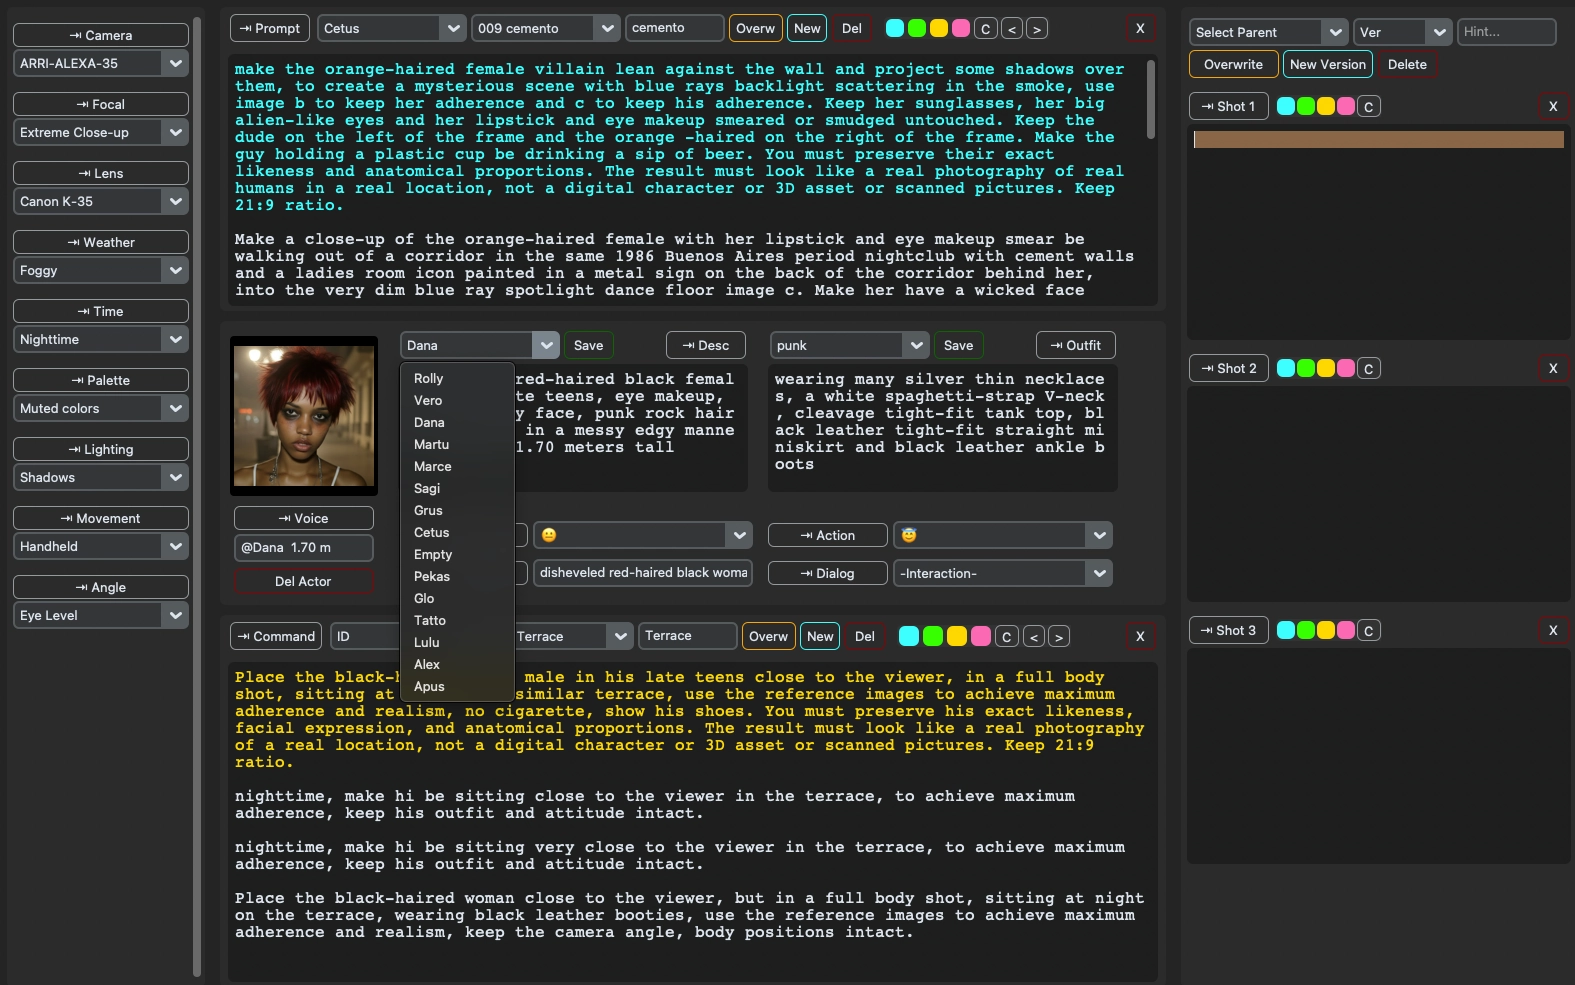This screenshot has height=985, width=1575.
Task: Remove Shot 1 with its X button
Action: tap(1553, 106)
